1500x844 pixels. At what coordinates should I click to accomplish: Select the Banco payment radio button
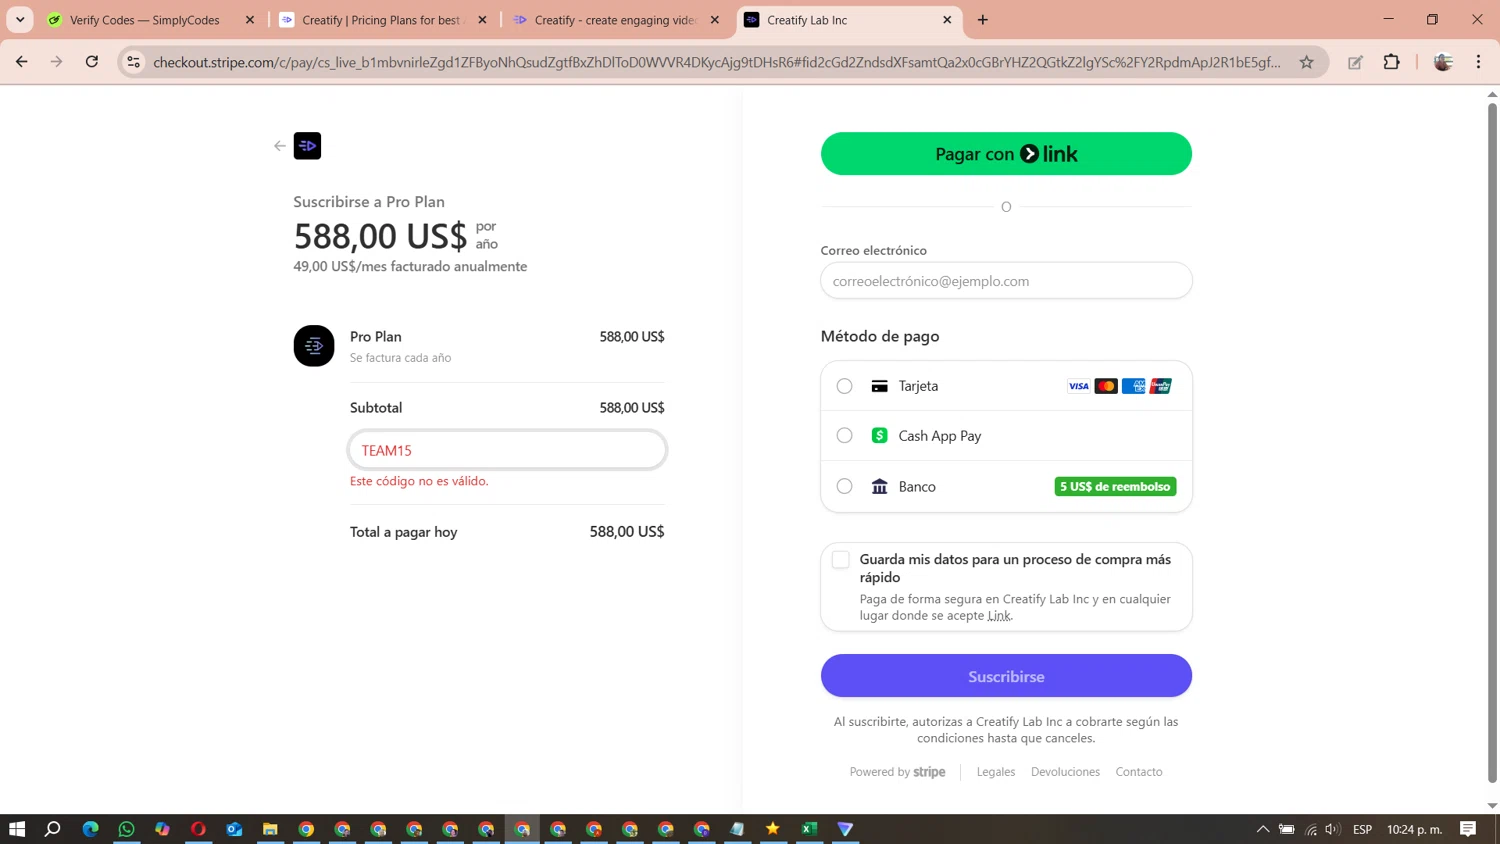pyautogui.click(x=845, y=487)
